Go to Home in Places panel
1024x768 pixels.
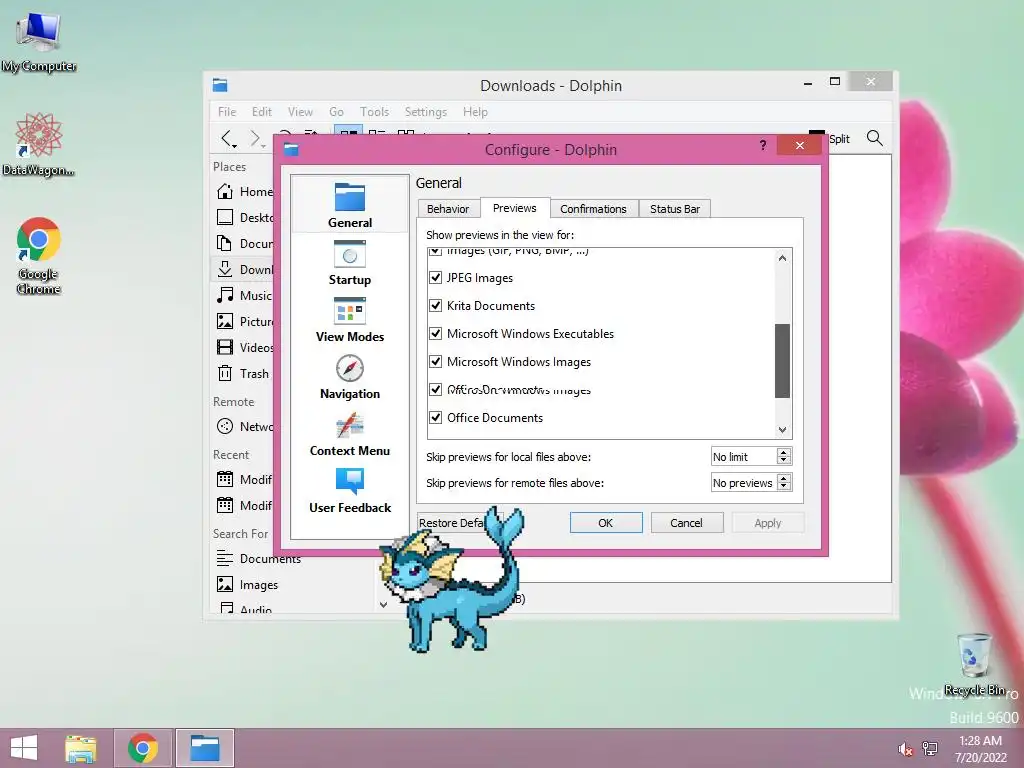(244, 191)
